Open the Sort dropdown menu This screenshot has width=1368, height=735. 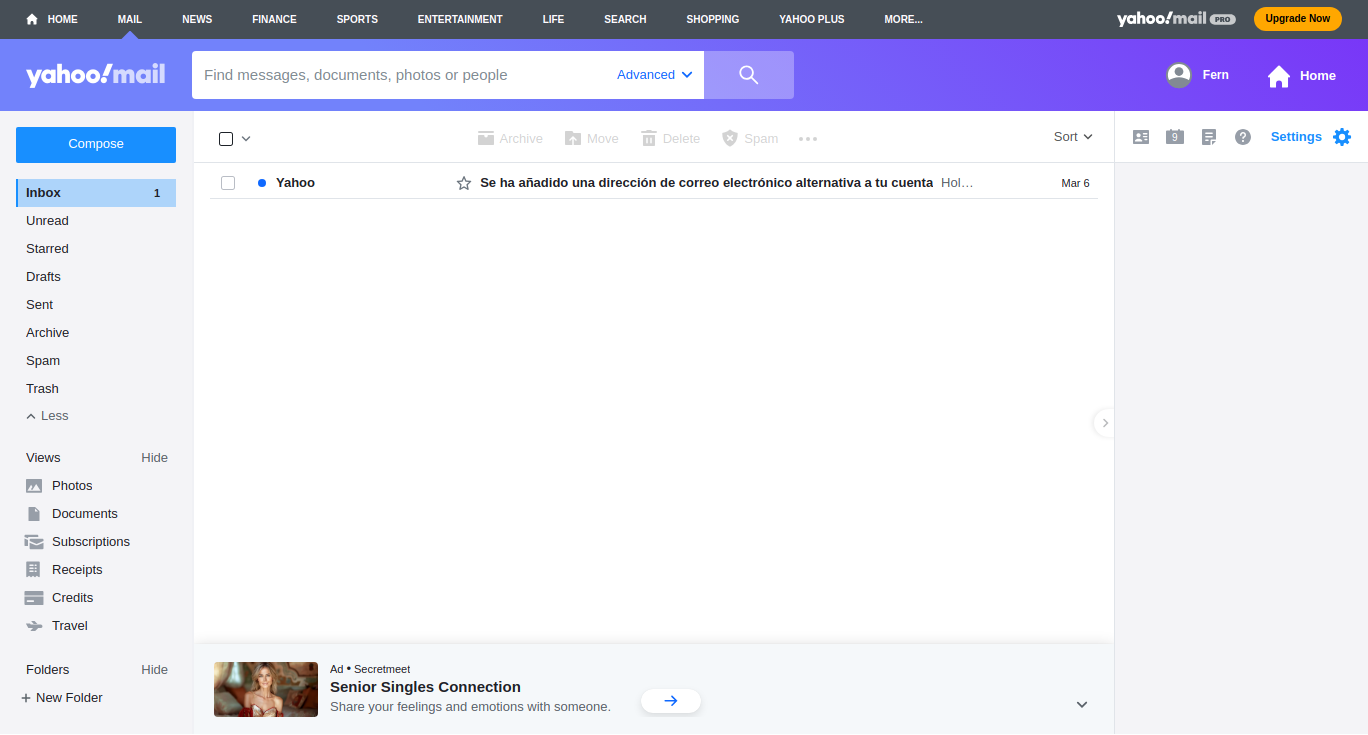[1073, 137]
